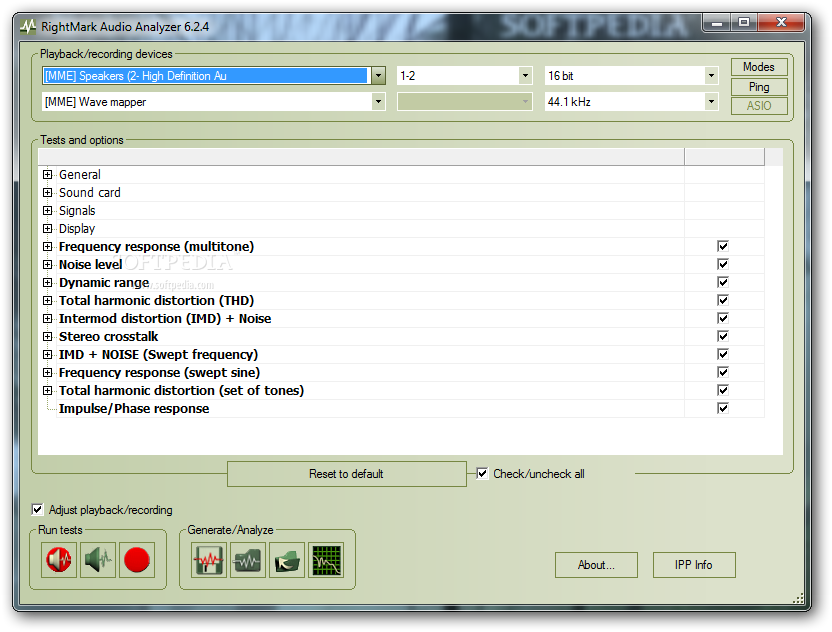The height and width of the screenshot is (632, 832).
Task: Uncheck Frequency response (multitone) test
Action: [x=723, y=246]
